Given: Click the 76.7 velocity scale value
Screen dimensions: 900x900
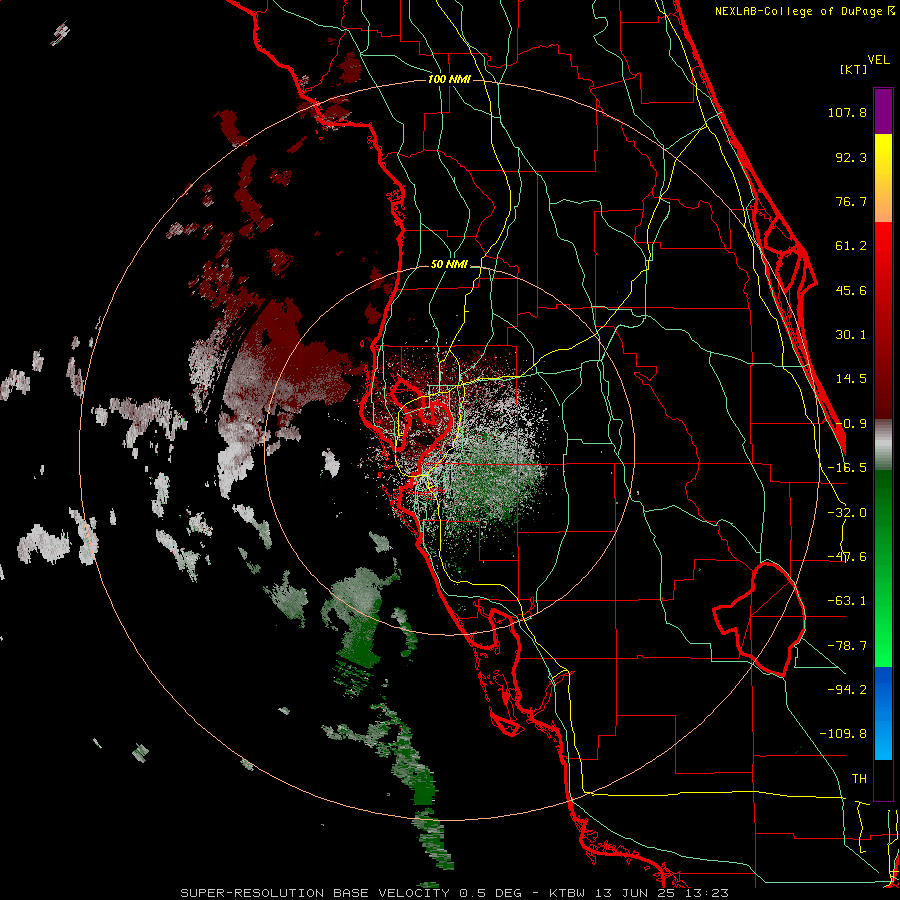Looking at the screenshot, I should 851,201.
